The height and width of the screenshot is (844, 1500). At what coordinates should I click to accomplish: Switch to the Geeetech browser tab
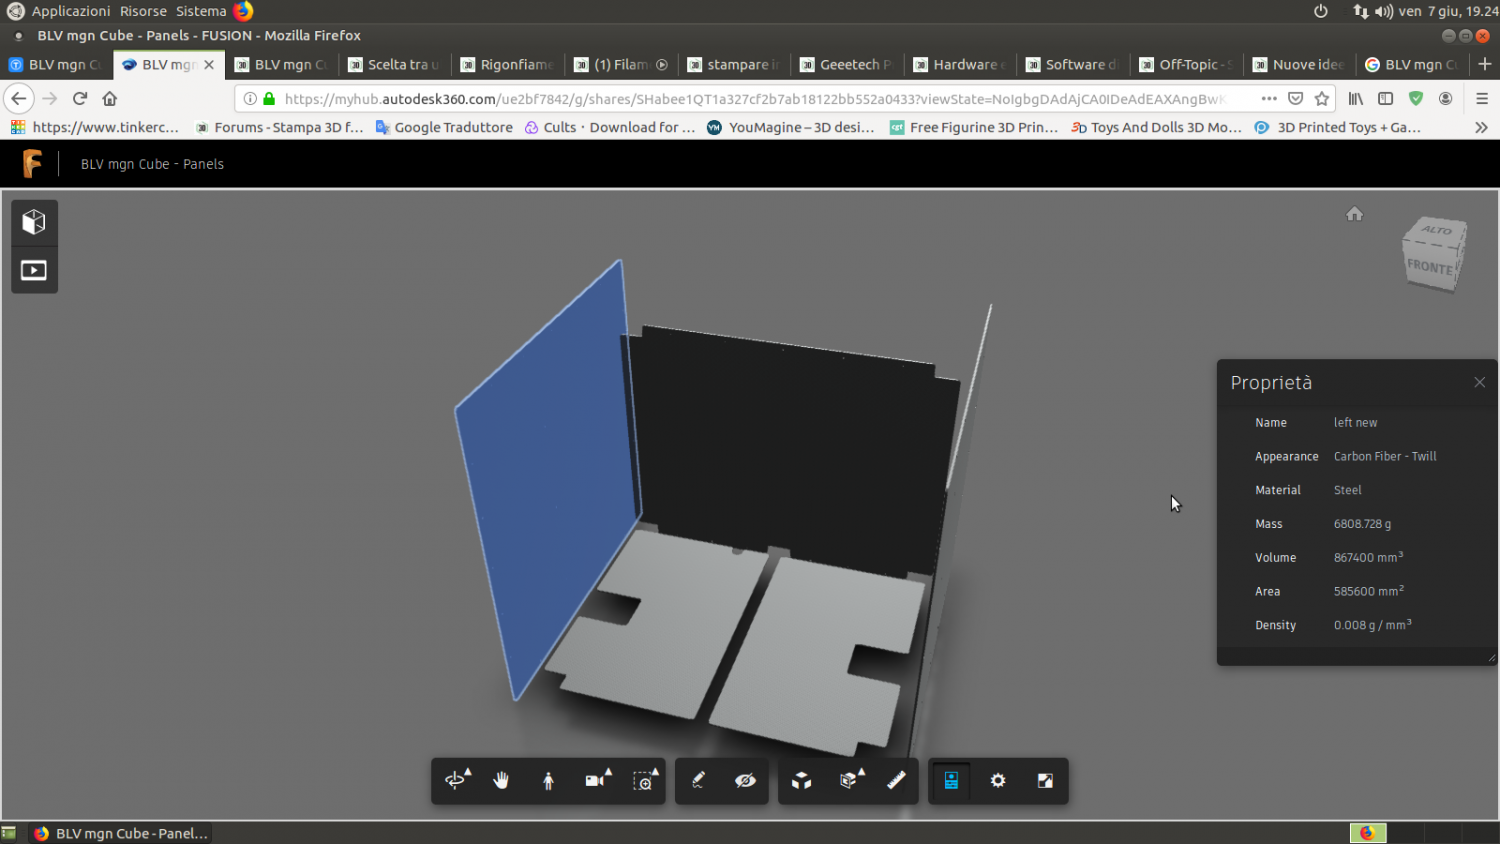(848, 65)
